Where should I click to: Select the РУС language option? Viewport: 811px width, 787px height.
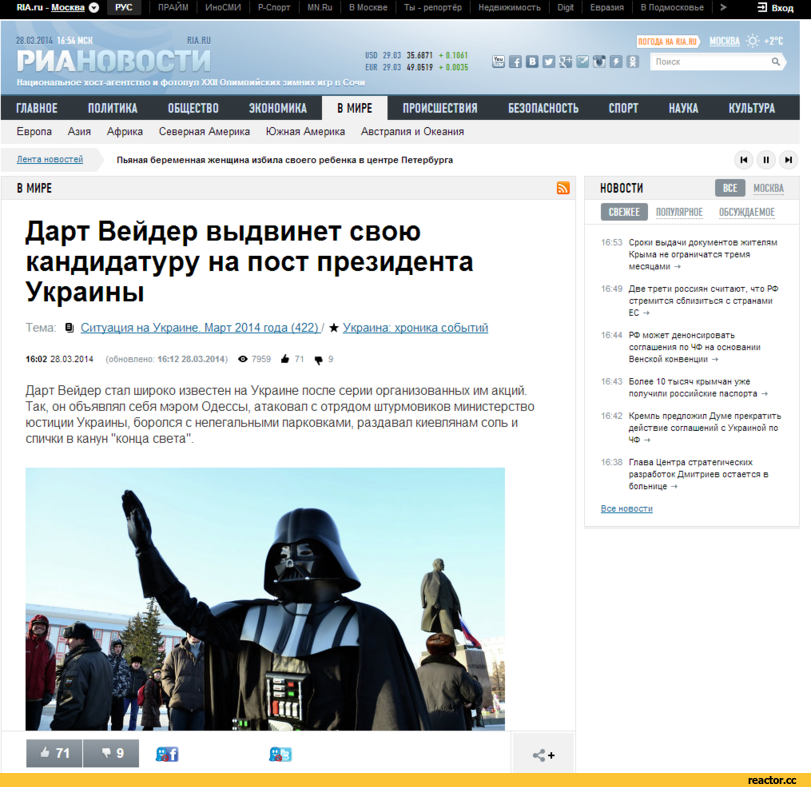[x=124, y=8]
